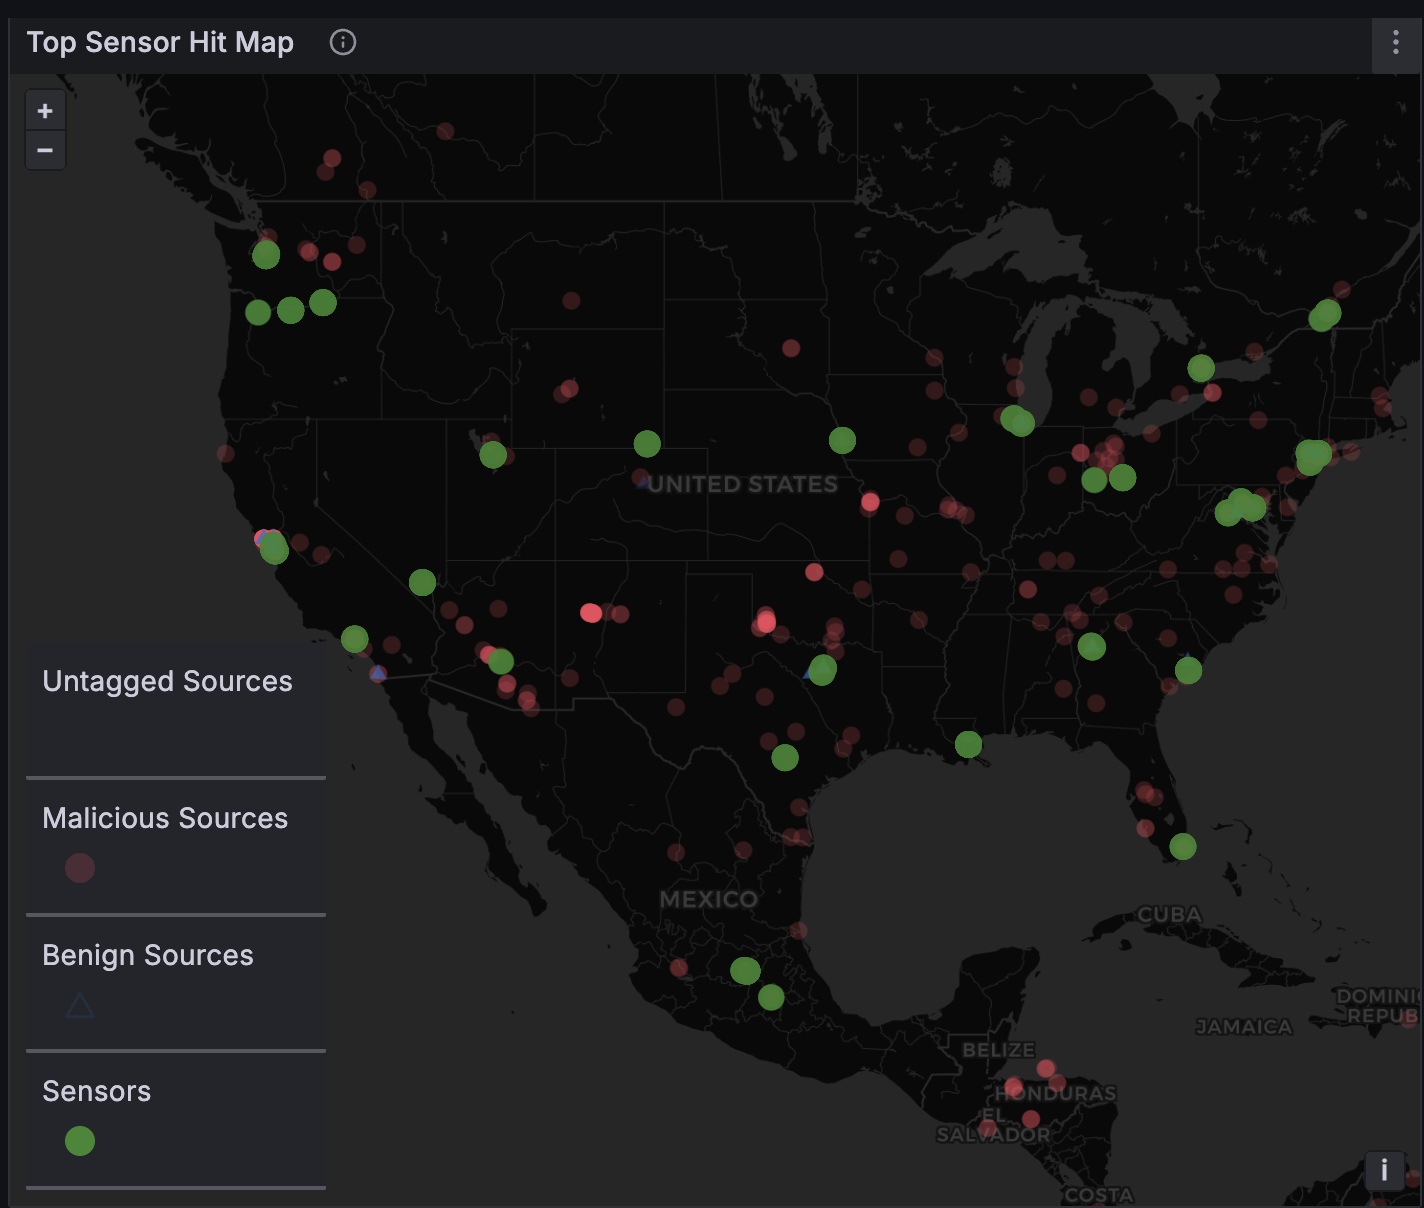1424x1208 pixels.
Task: Select the sensor marker in south Texas
Action: [785, 758]
